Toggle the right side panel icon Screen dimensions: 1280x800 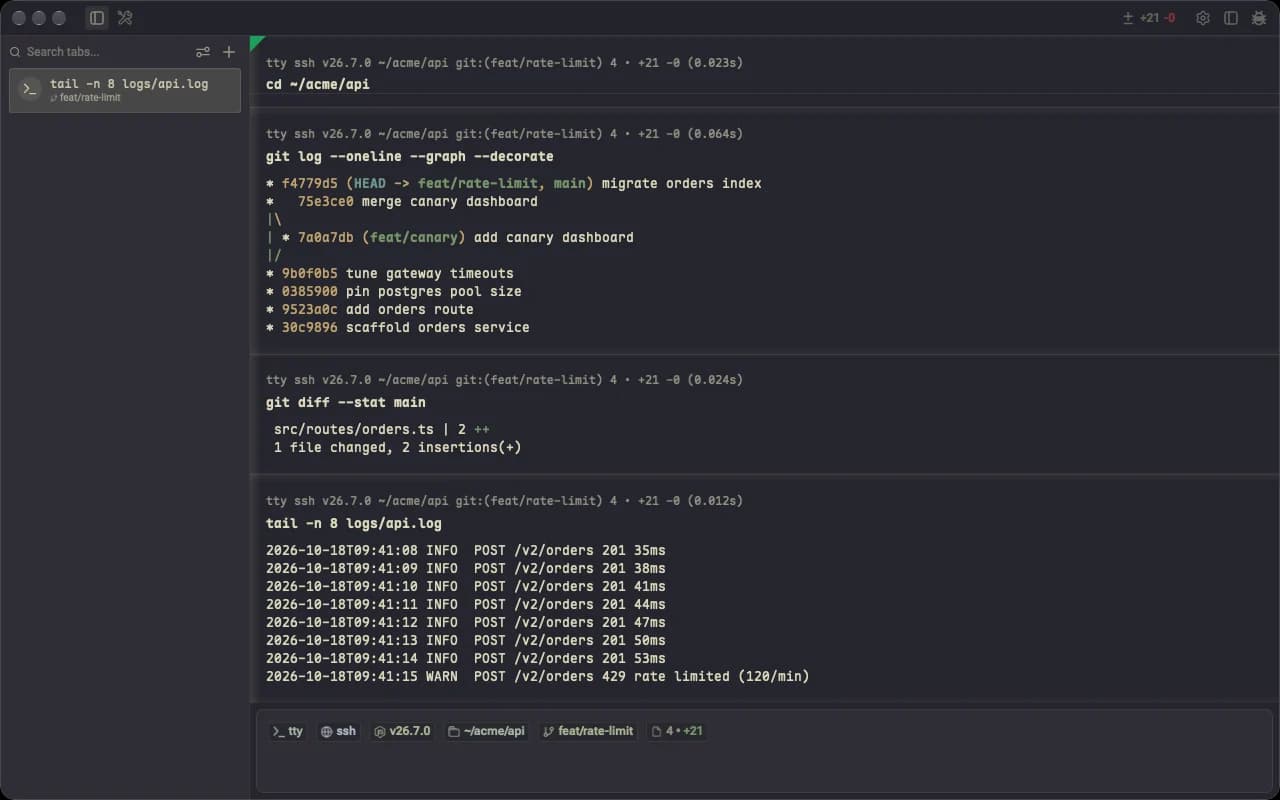tap(1231, 18)
